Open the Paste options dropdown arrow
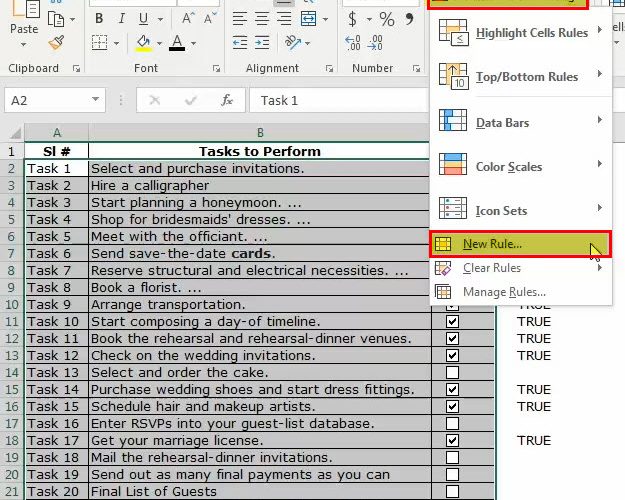 (x=24, y=45)
